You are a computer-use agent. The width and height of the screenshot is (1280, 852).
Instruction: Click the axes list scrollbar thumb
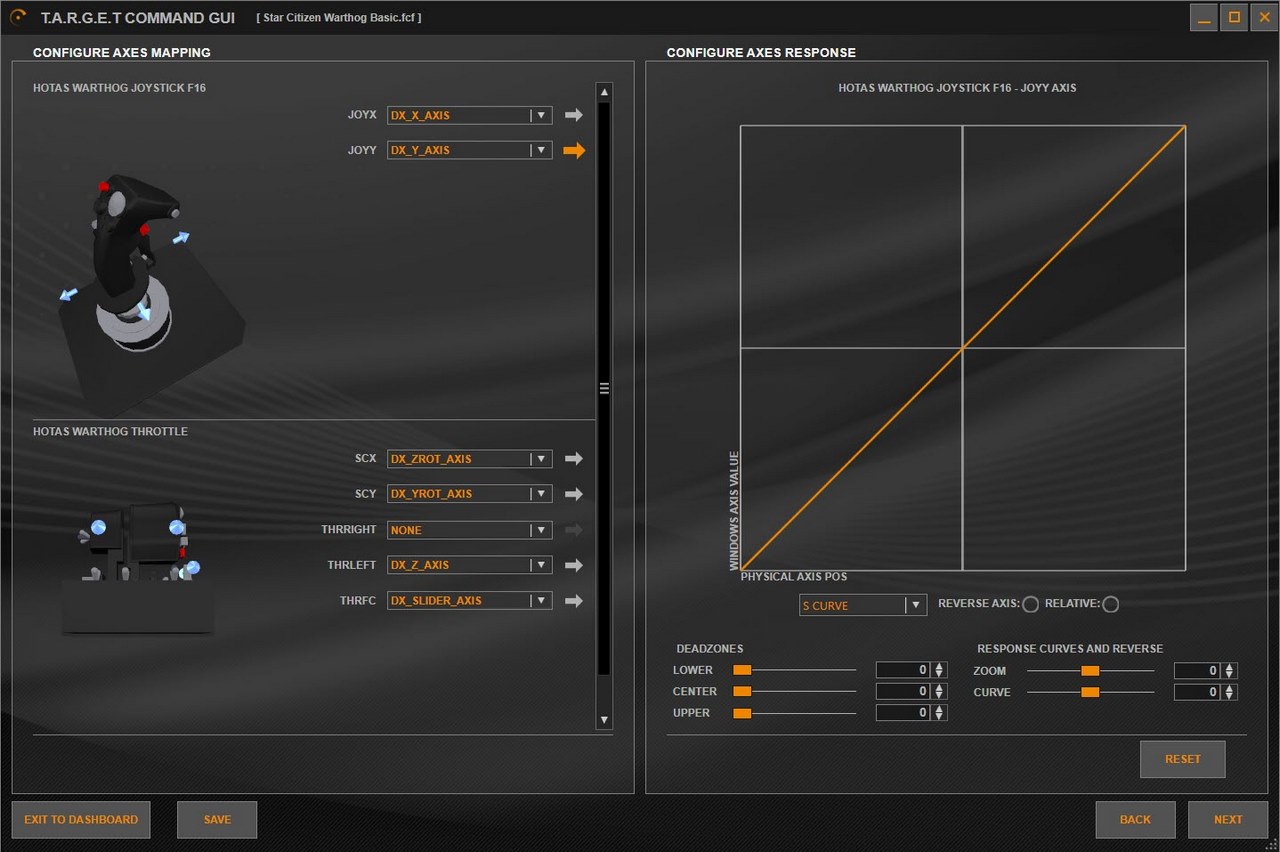point(604,389)
